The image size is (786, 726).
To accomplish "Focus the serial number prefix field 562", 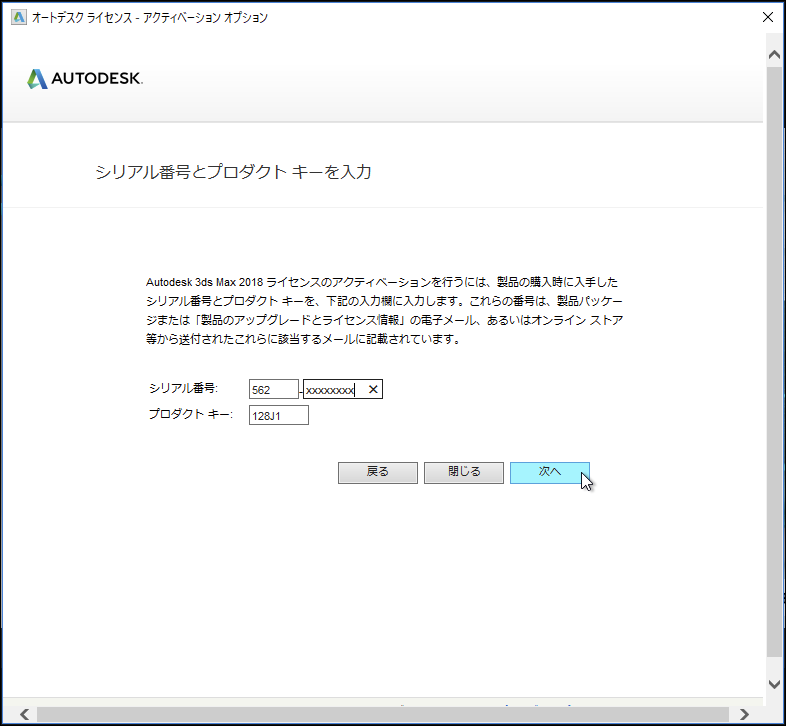I will [x=274, y=390].
